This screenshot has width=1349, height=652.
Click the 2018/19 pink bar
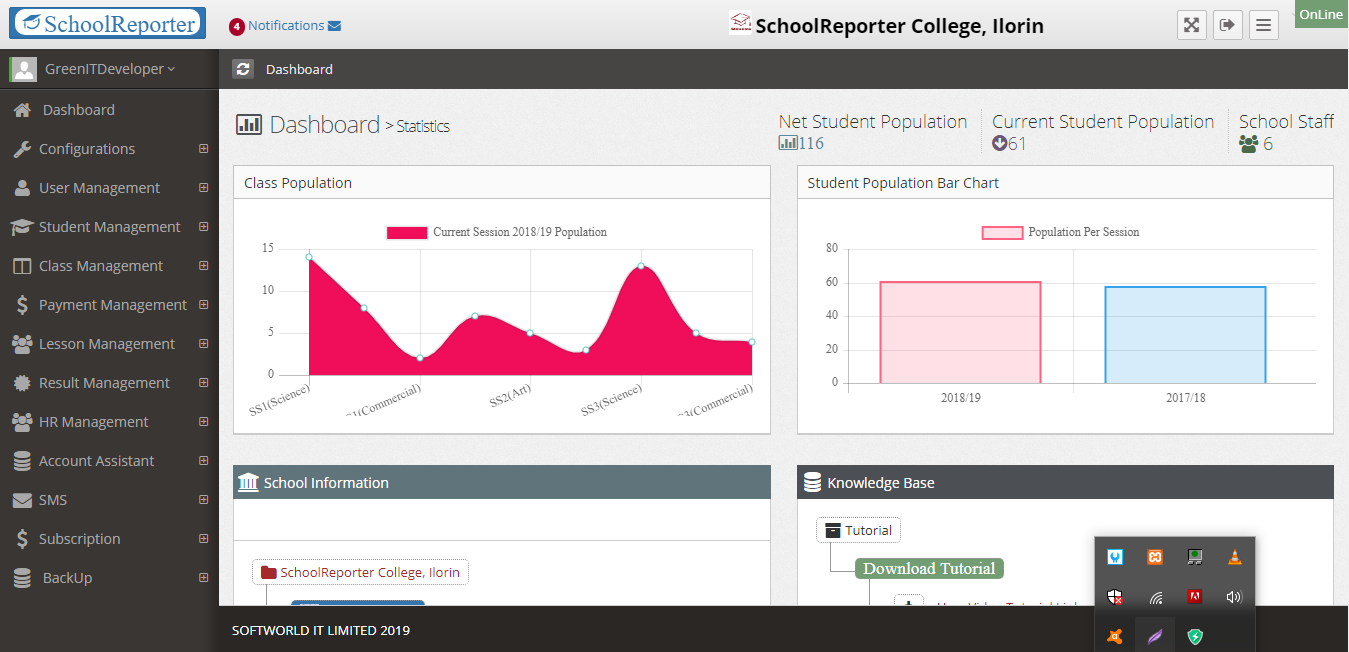point(960,332)
